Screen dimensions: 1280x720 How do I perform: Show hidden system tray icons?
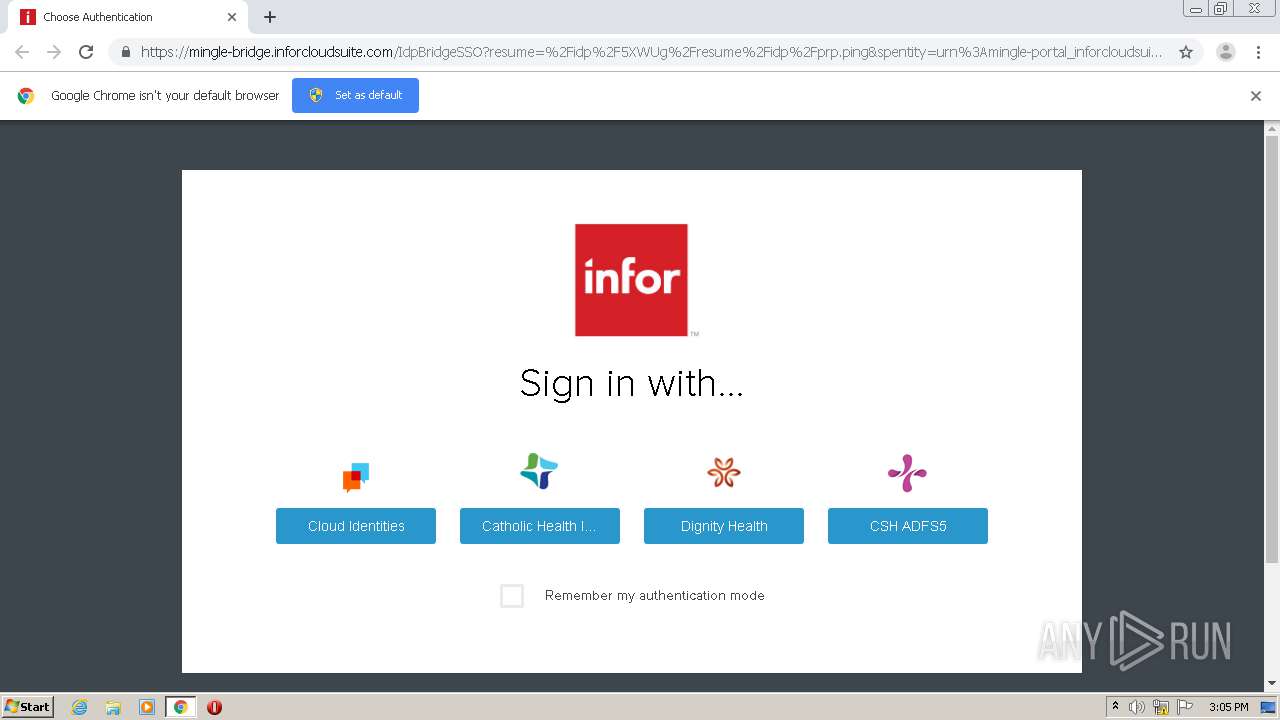(1115, 707)
